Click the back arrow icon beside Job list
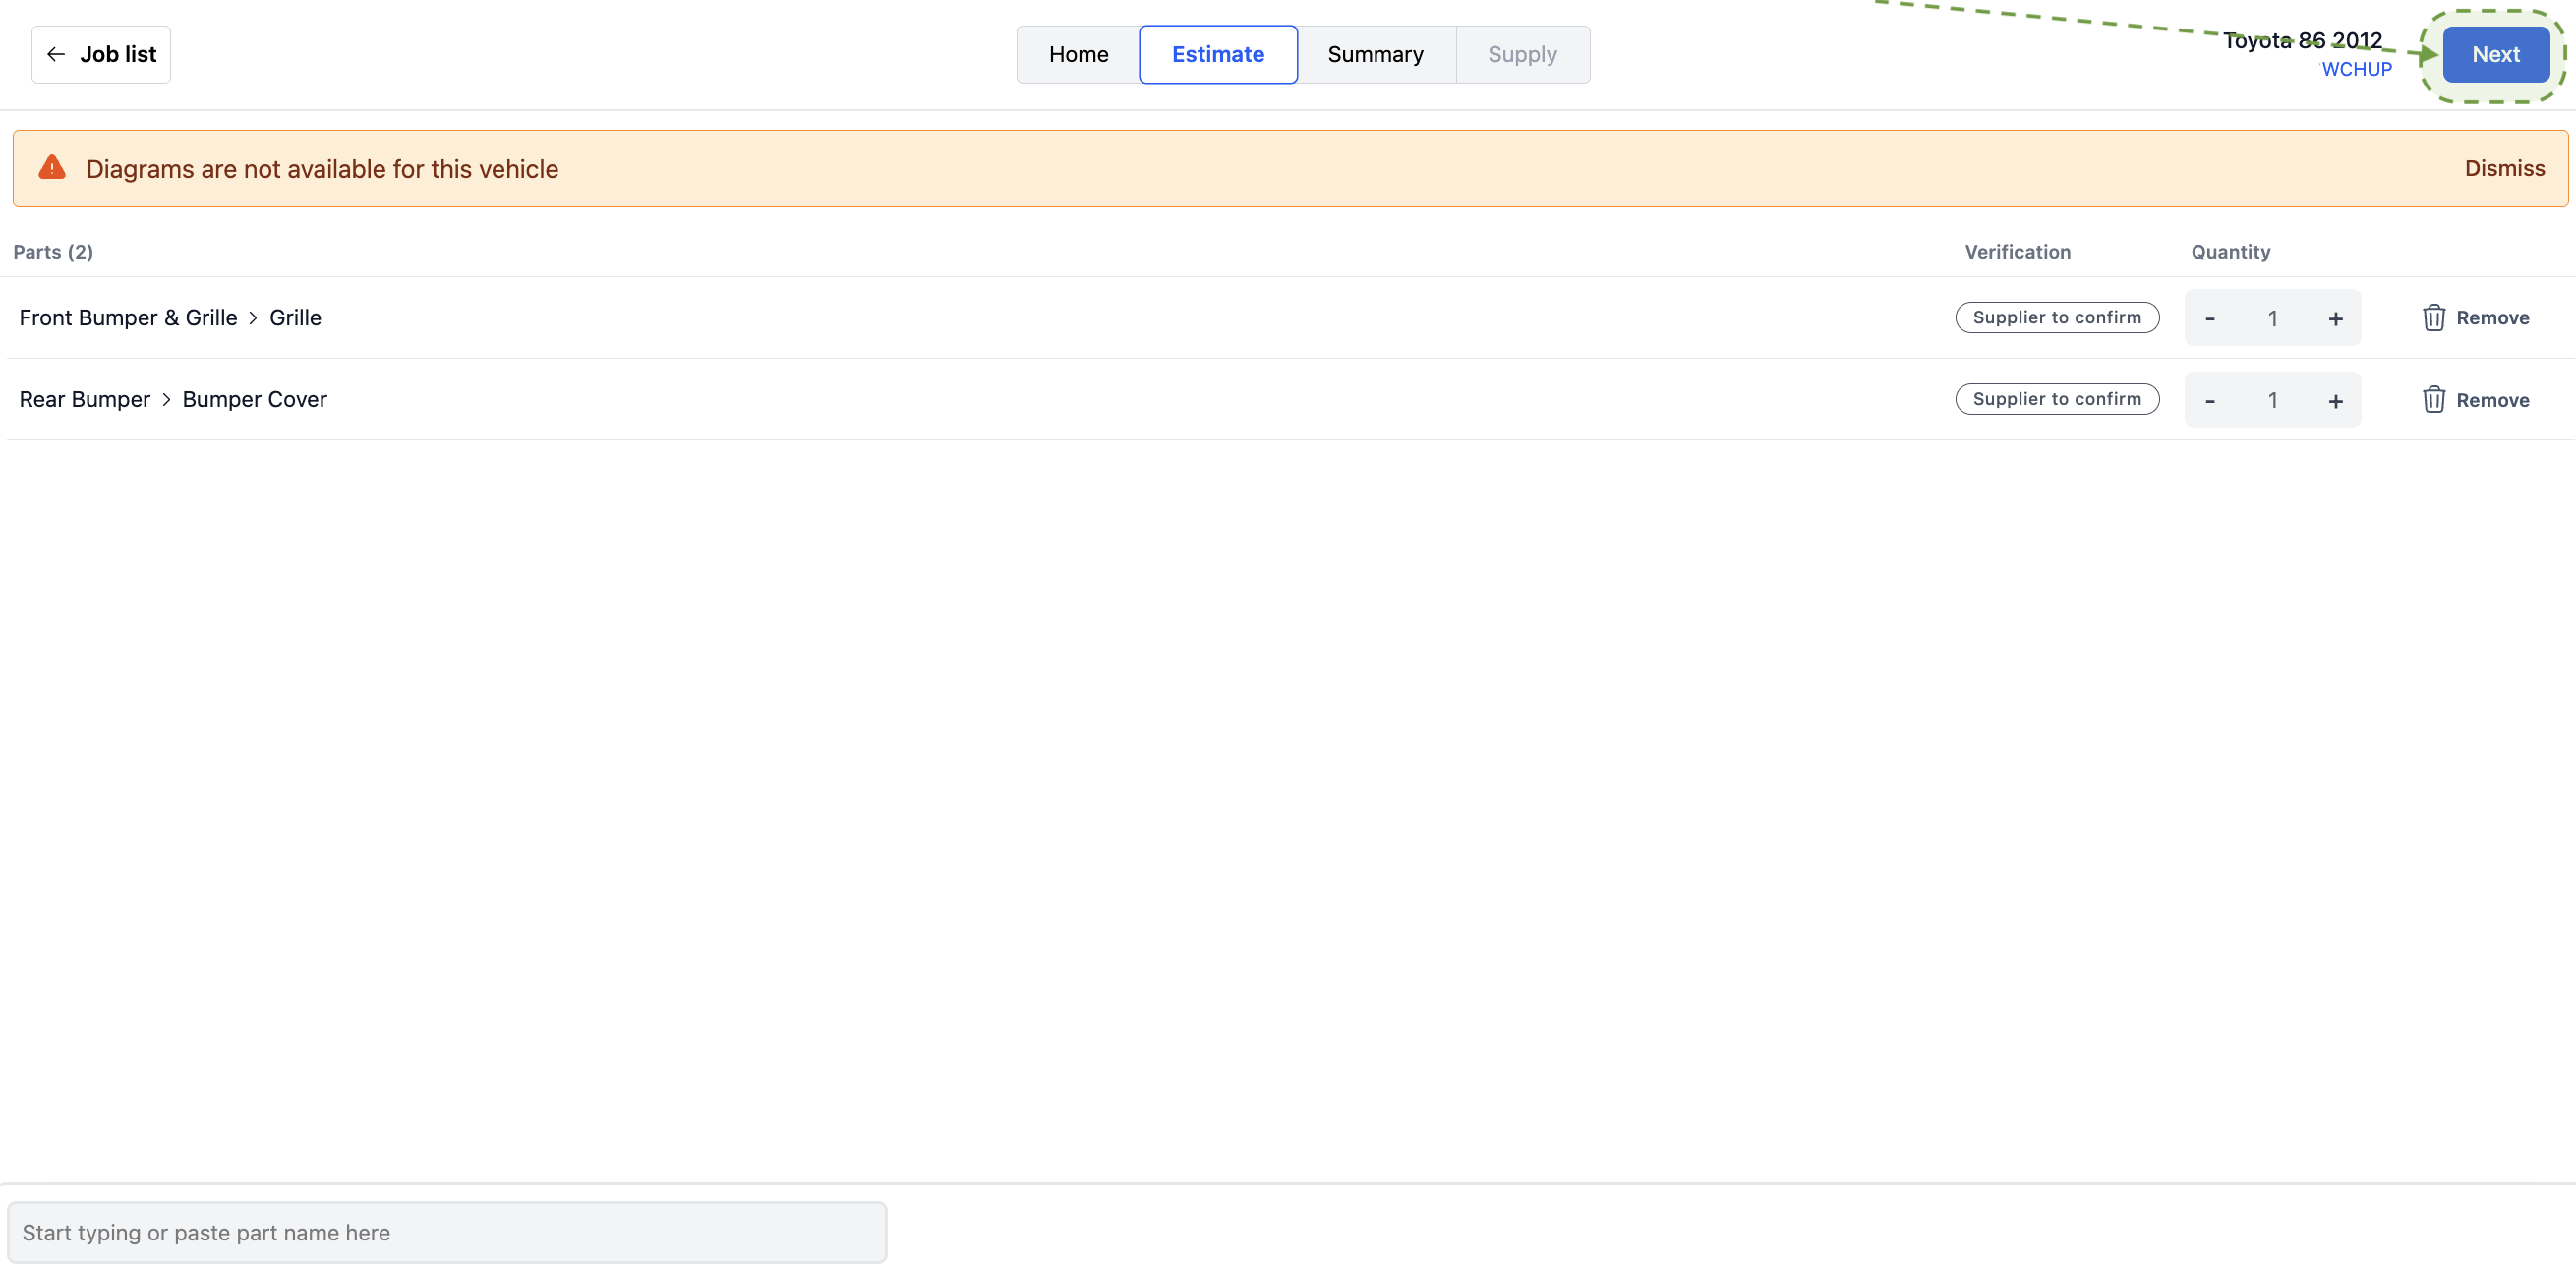This screenshot has height=1268, width=2576. [56, 54]
